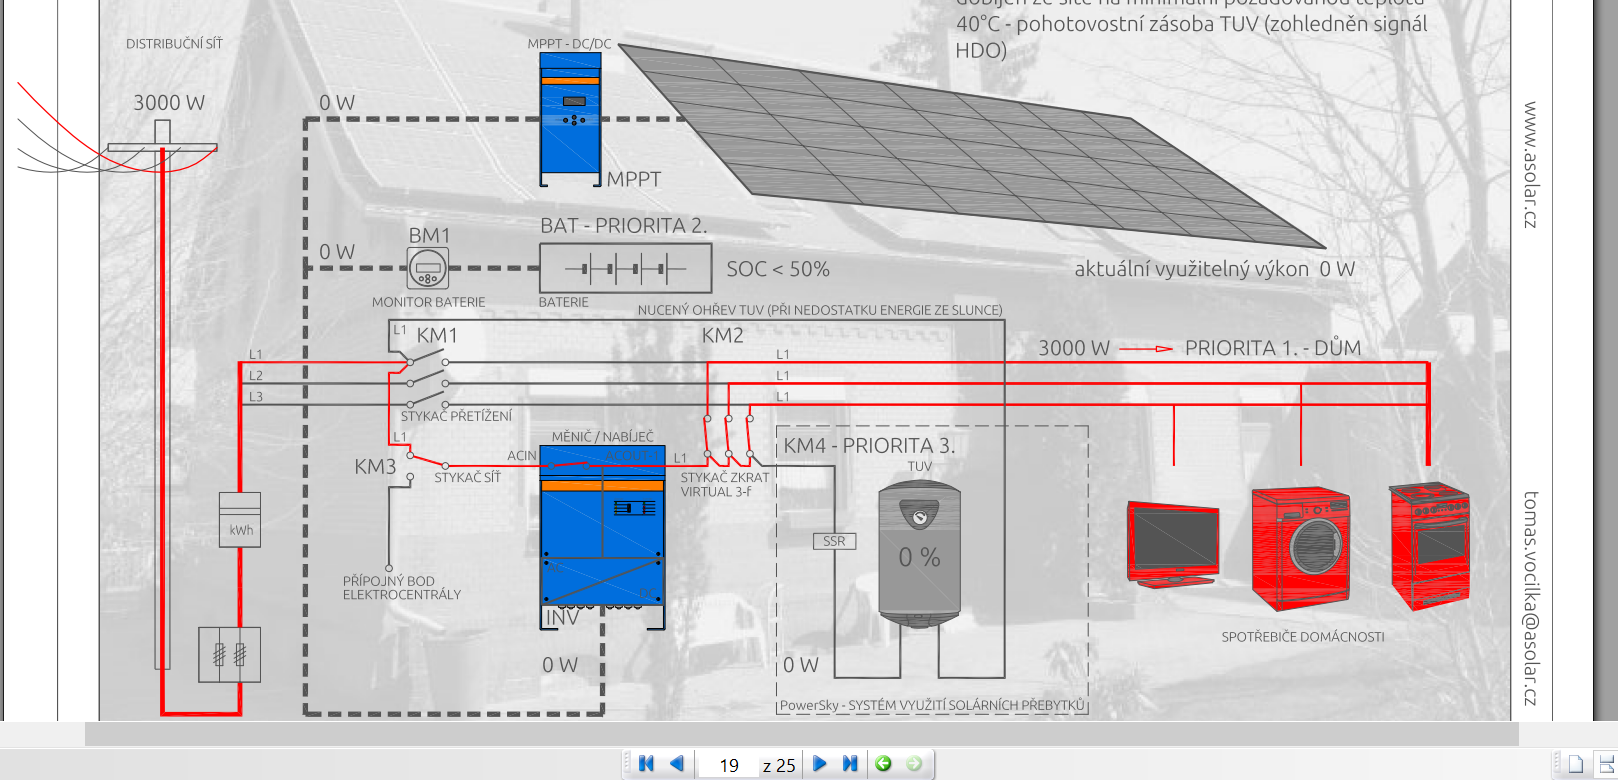Click the horizontal scrollbar below the document
The image size is (1618, 780).
click(x=800, y=734)
